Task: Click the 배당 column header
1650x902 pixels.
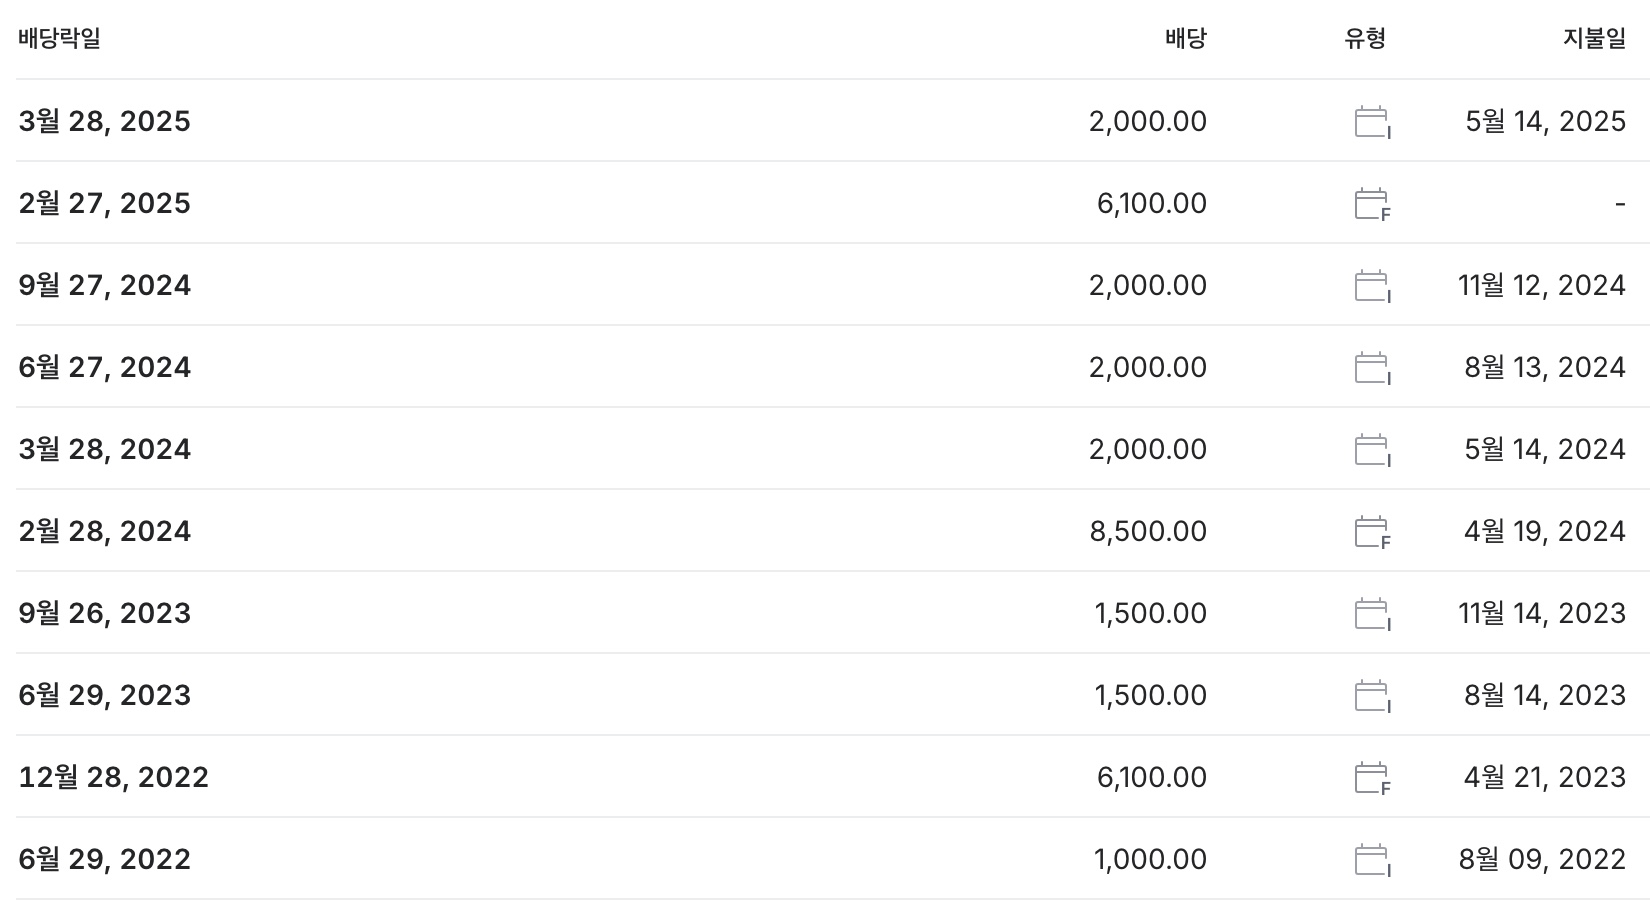Action: coord(1185,39)
